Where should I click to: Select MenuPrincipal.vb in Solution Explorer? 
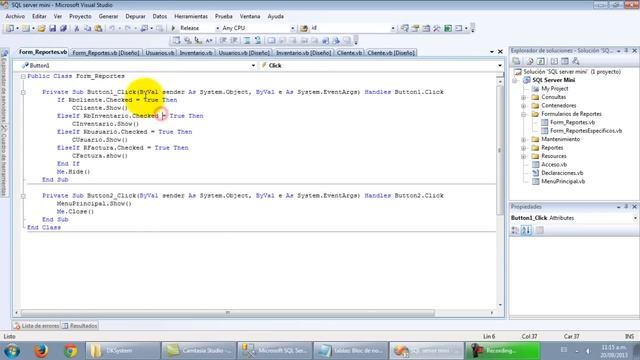coord(563,182)
